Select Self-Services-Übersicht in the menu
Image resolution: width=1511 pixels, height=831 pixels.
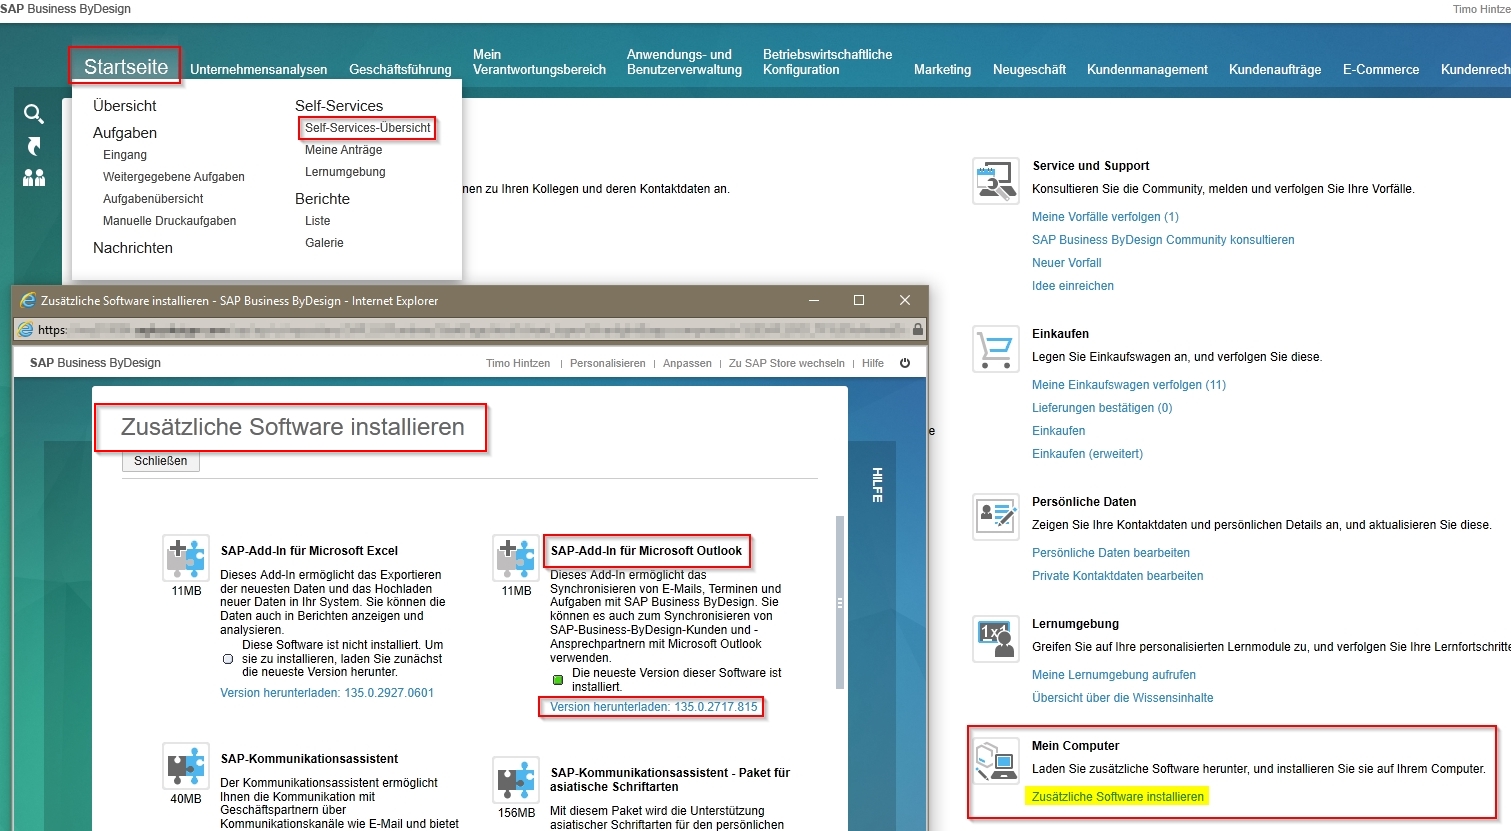[367, 128]
